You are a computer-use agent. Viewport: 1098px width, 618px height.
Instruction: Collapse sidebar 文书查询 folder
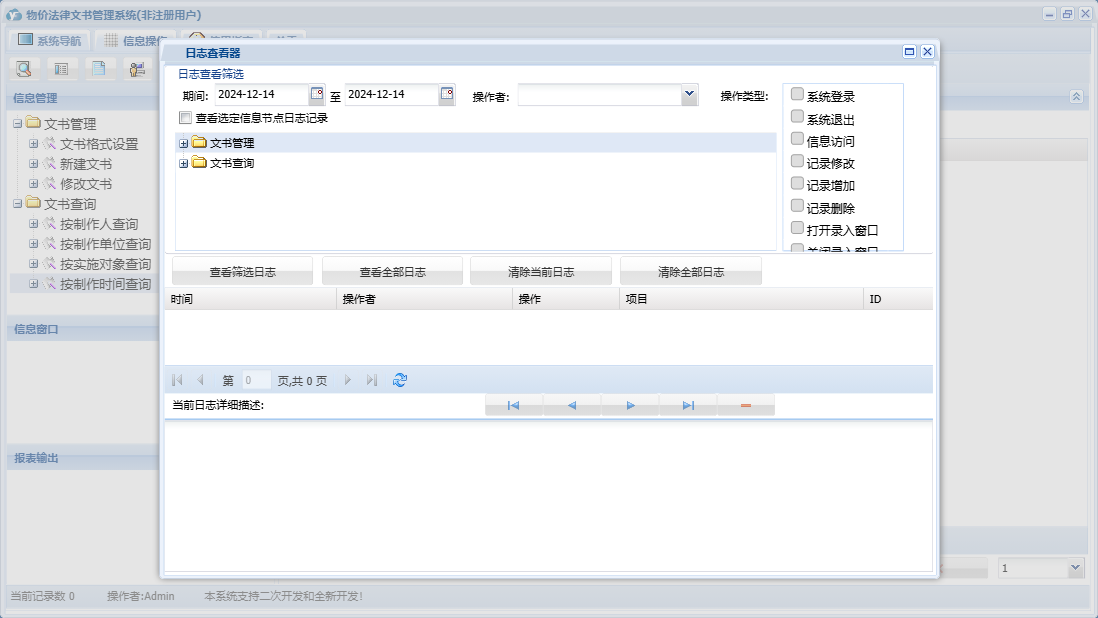(18, 204)
